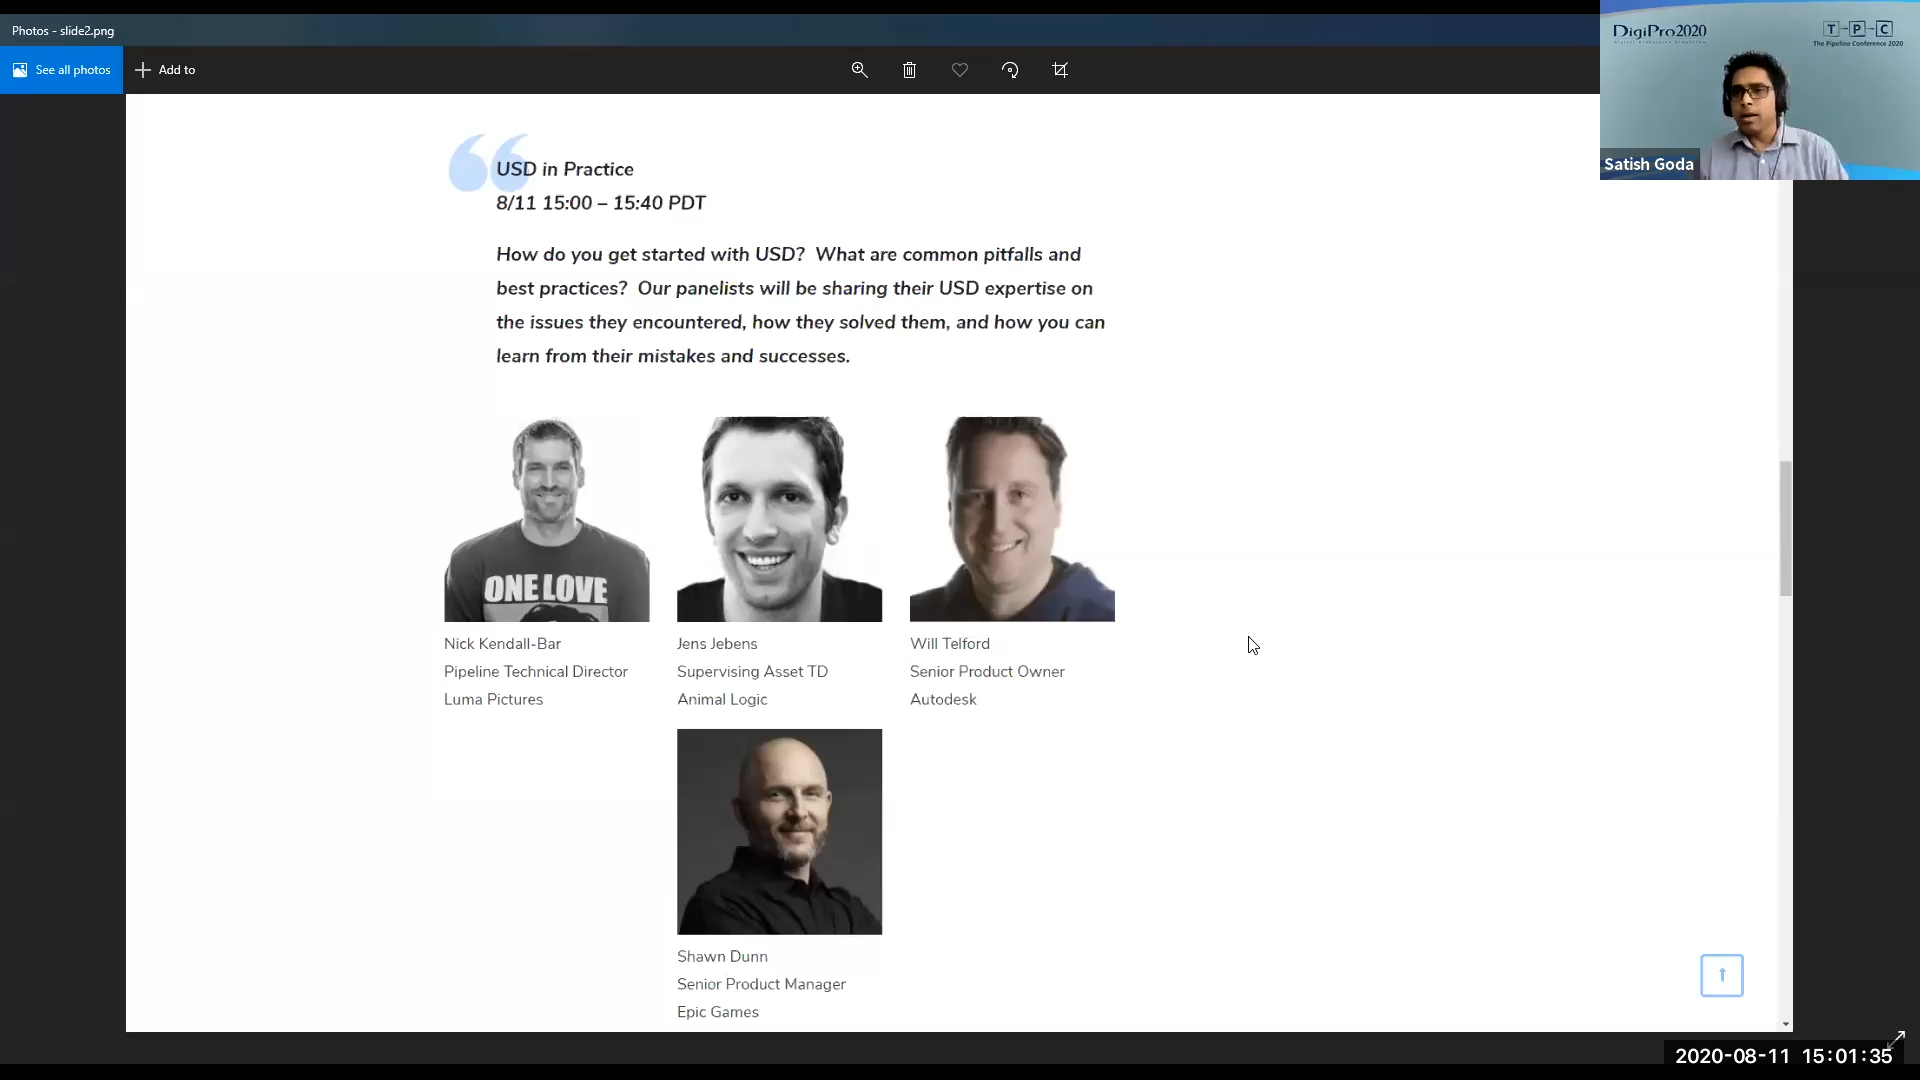Viewport: 1920px width, 1080px height.
Task: Click 'Animal Logic' text
Action: click(722, 700)
